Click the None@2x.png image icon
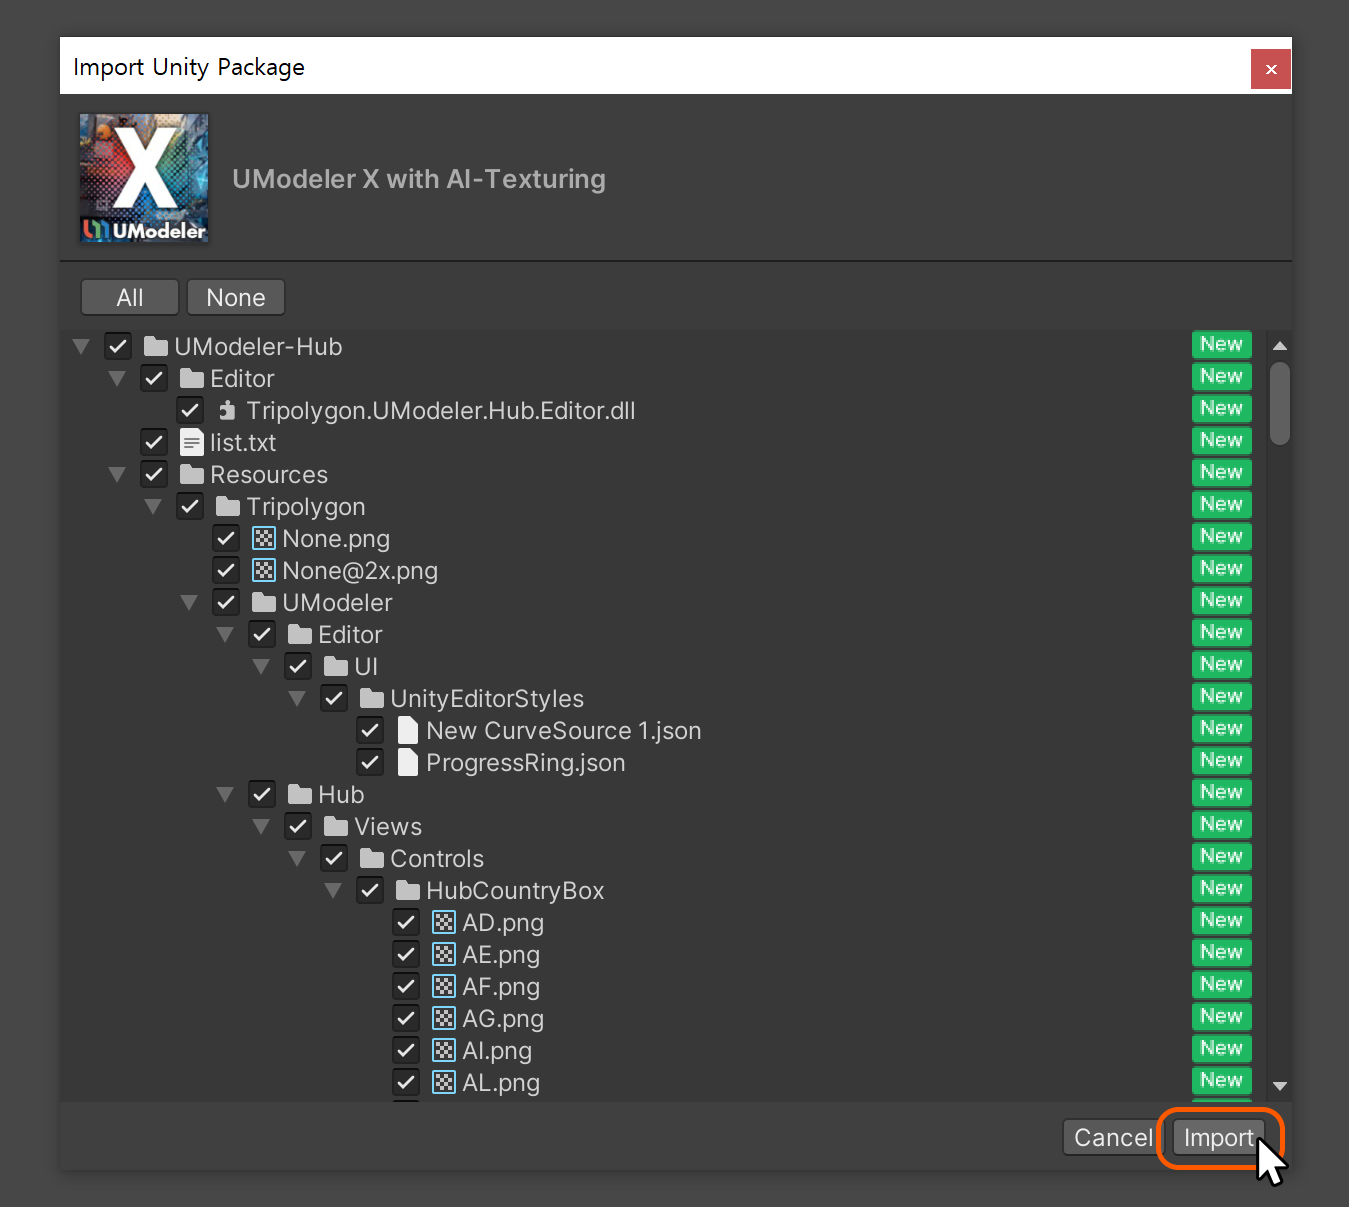Image resolution: width=1349 pixels, height=1207 pixels. [264, 571]
